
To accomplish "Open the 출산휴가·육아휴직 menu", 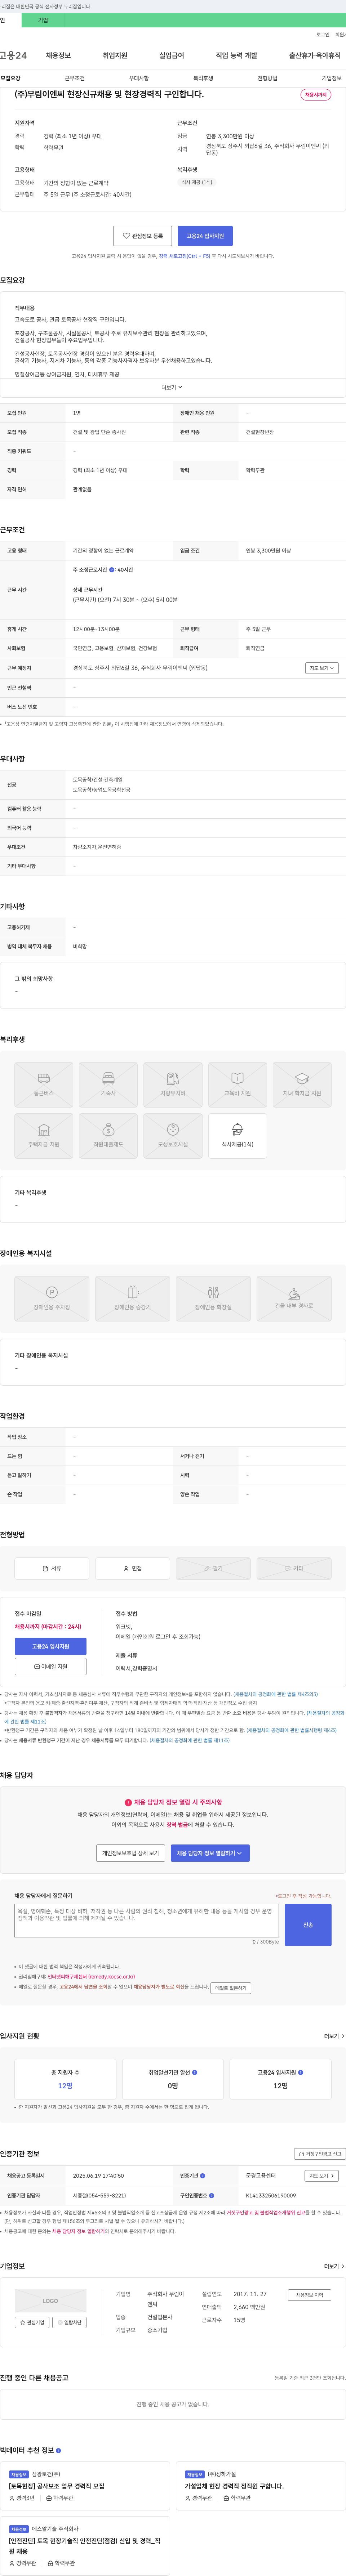I will (x=315, y=56).
